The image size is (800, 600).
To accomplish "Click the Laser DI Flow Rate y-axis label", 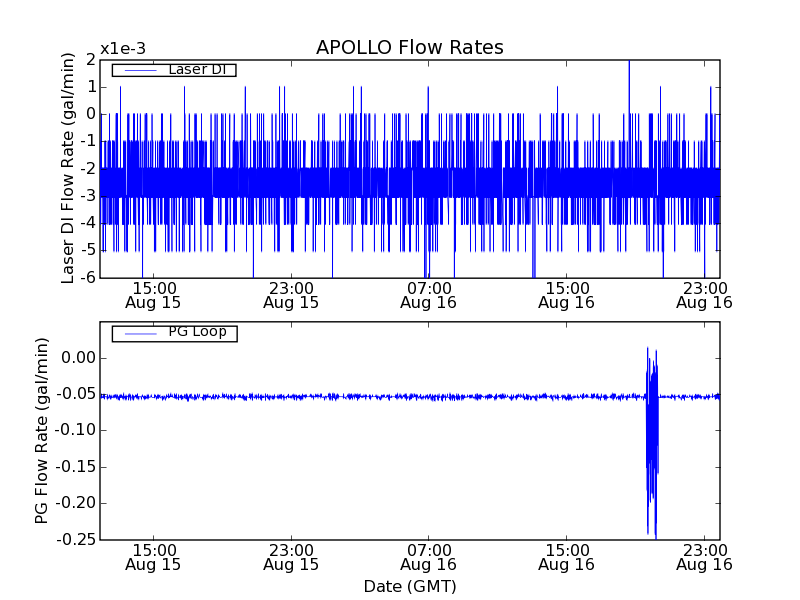I will tap(69, 168).
